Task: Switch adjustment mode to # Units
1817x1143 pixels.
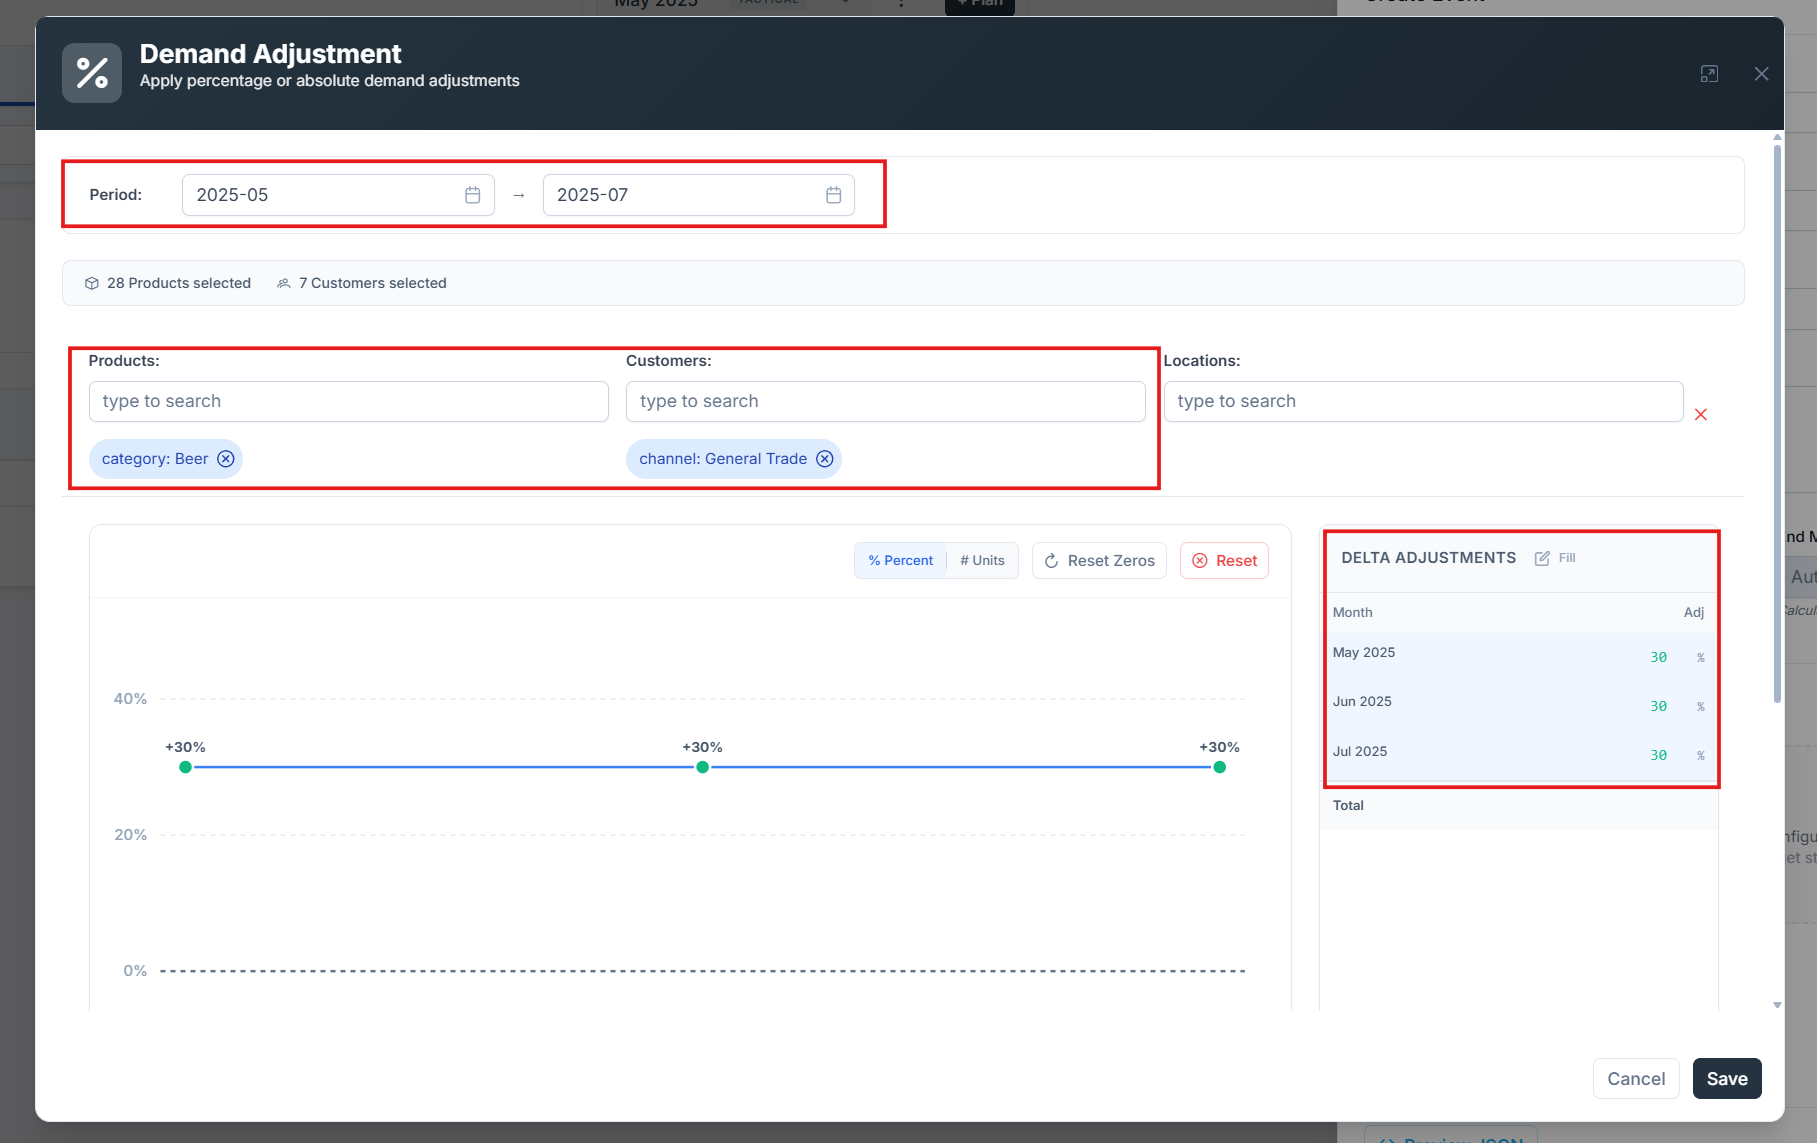Action: click(x=982, y=561)
